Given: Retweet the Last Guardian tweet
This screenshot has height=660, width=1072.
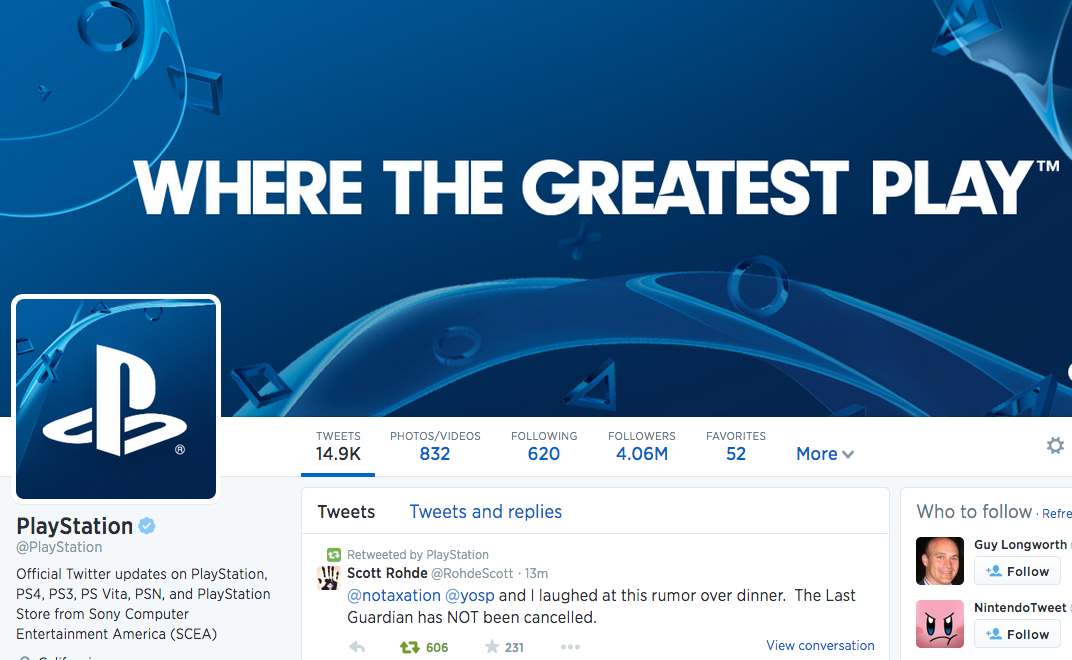Looking at the screenshot, I should 410,646.
